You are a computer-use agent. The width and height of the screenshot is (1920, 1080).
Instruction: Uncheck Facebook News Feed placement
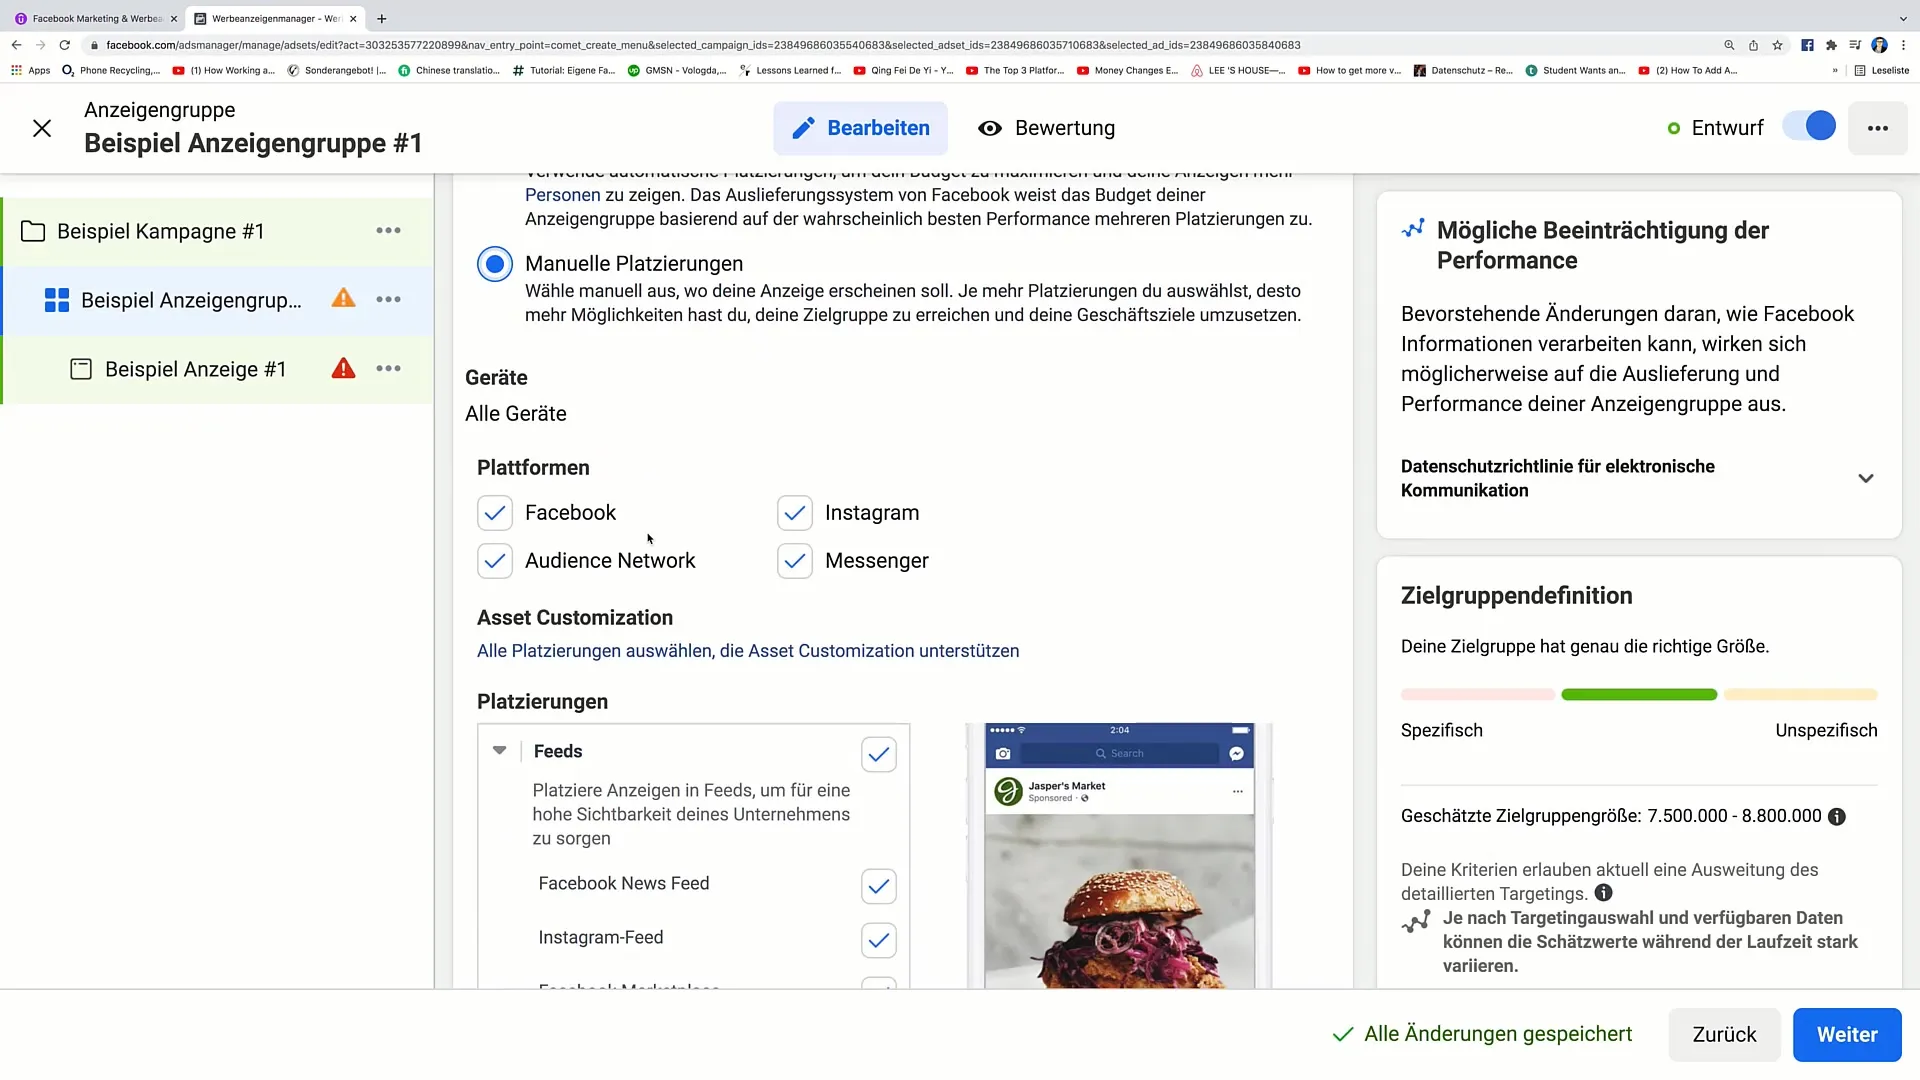tap(879, 886)
